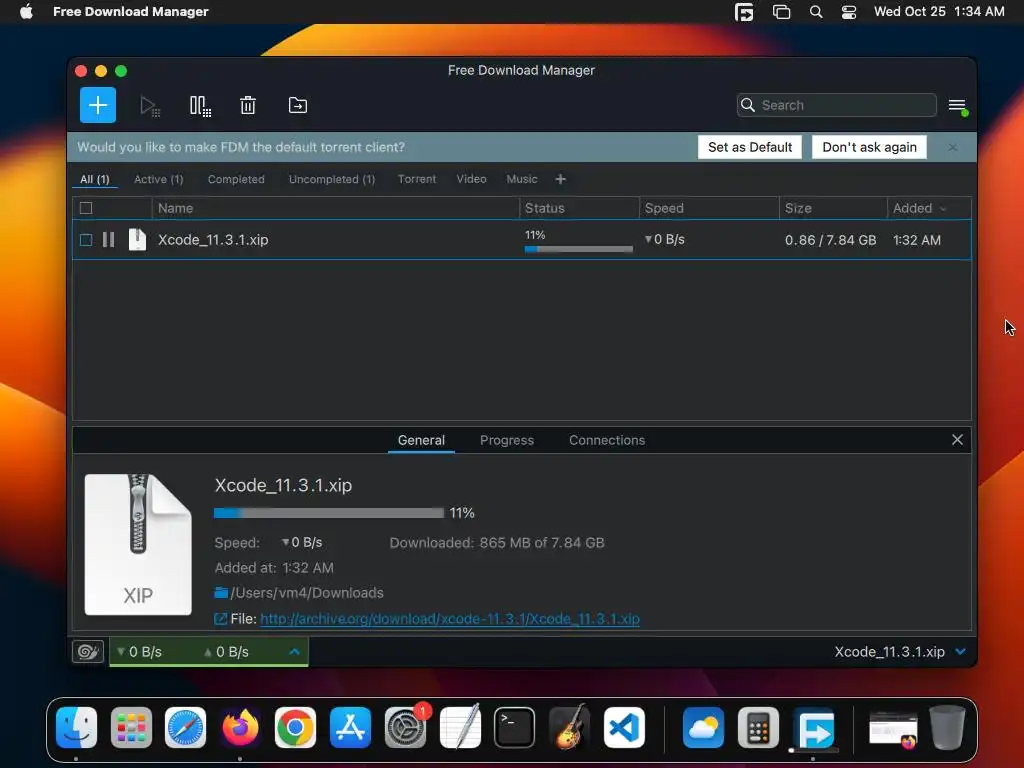Viewport: 1024px width, 768px height.
Task: Select the Completed filter tab
Action: (236, 179)
